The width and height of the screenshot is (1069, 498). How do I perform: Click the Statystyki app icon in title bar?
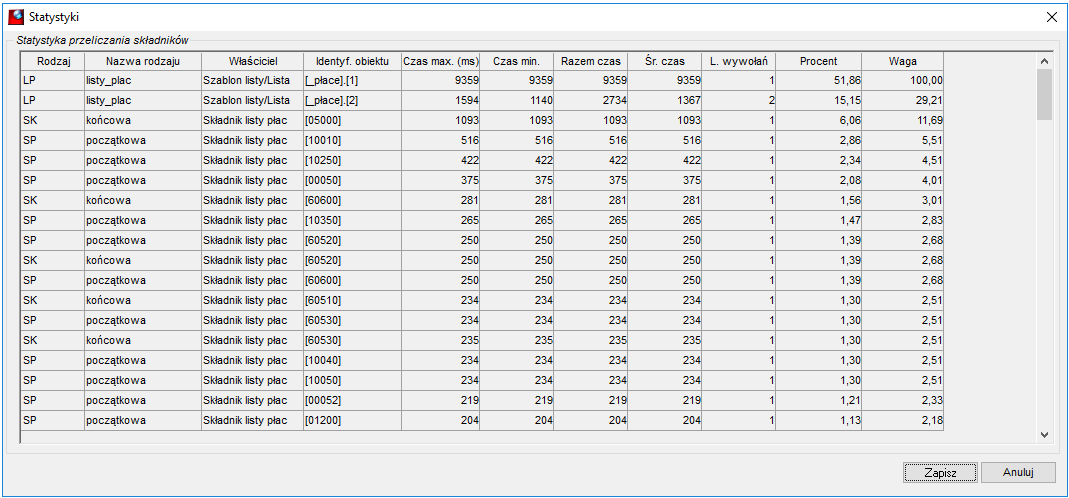pos(15,15)
